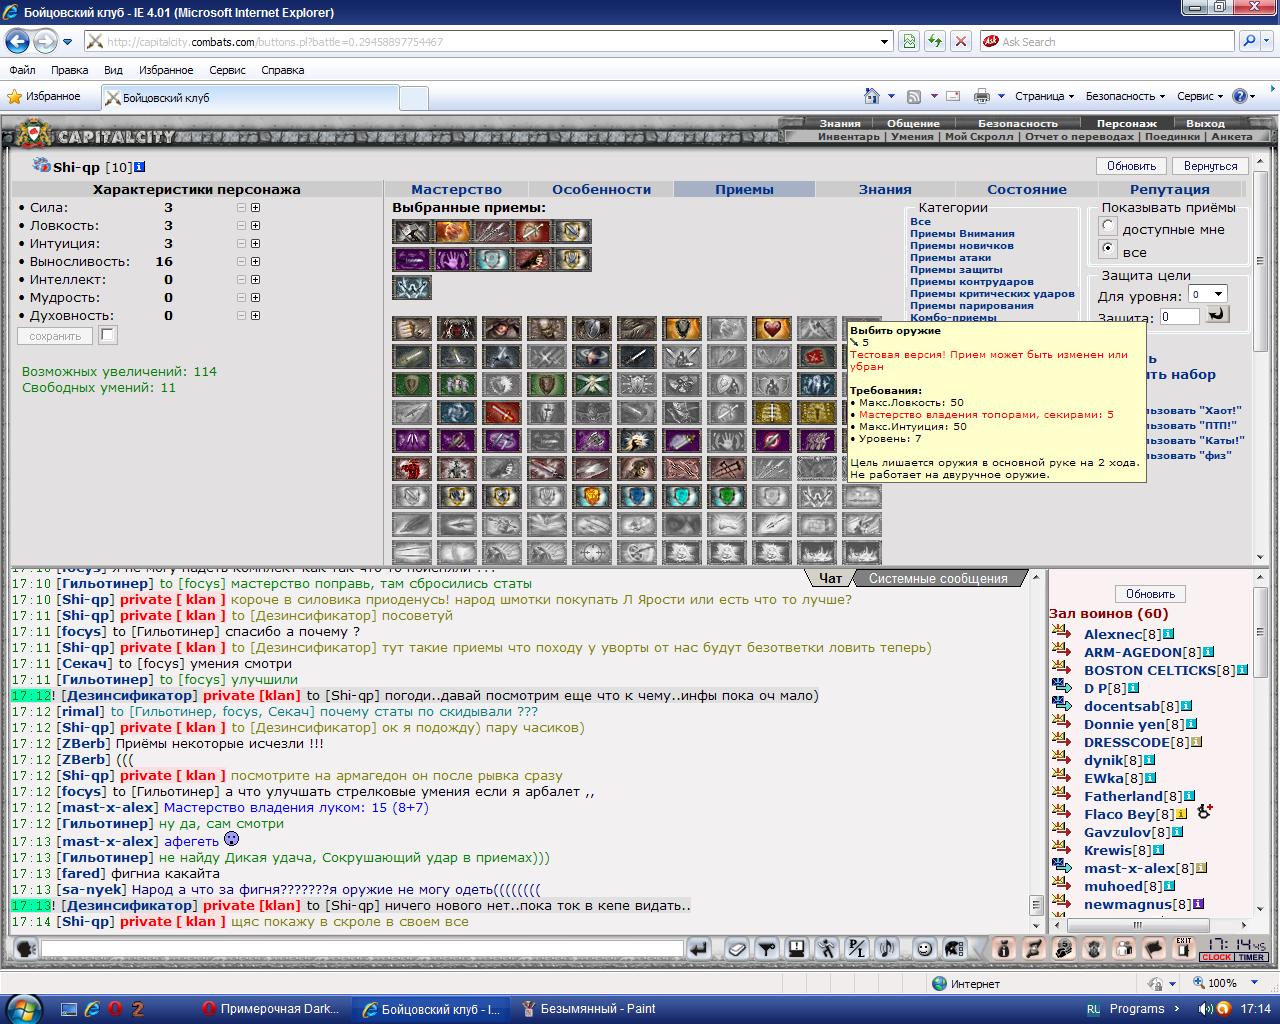Click Обновить button near Вернуться
The image size is (1280, 1024).
(x=1131, y=166)
